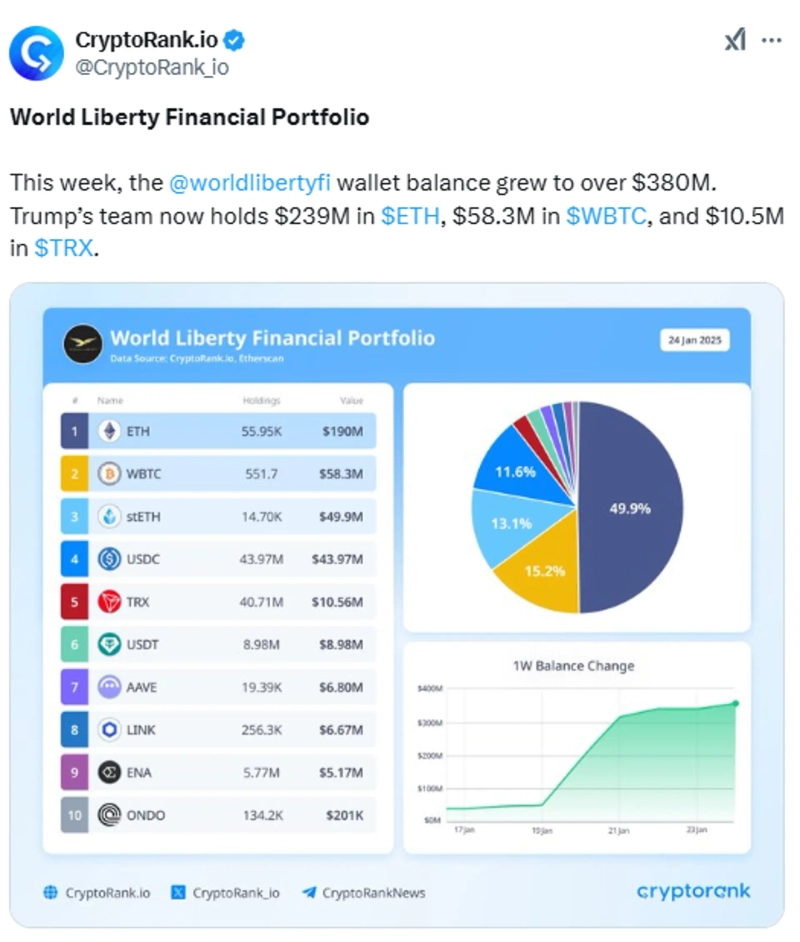Click the 49.9% pie chart slice
This screenshot has height=942, width=800.
[x=632, y=508]
